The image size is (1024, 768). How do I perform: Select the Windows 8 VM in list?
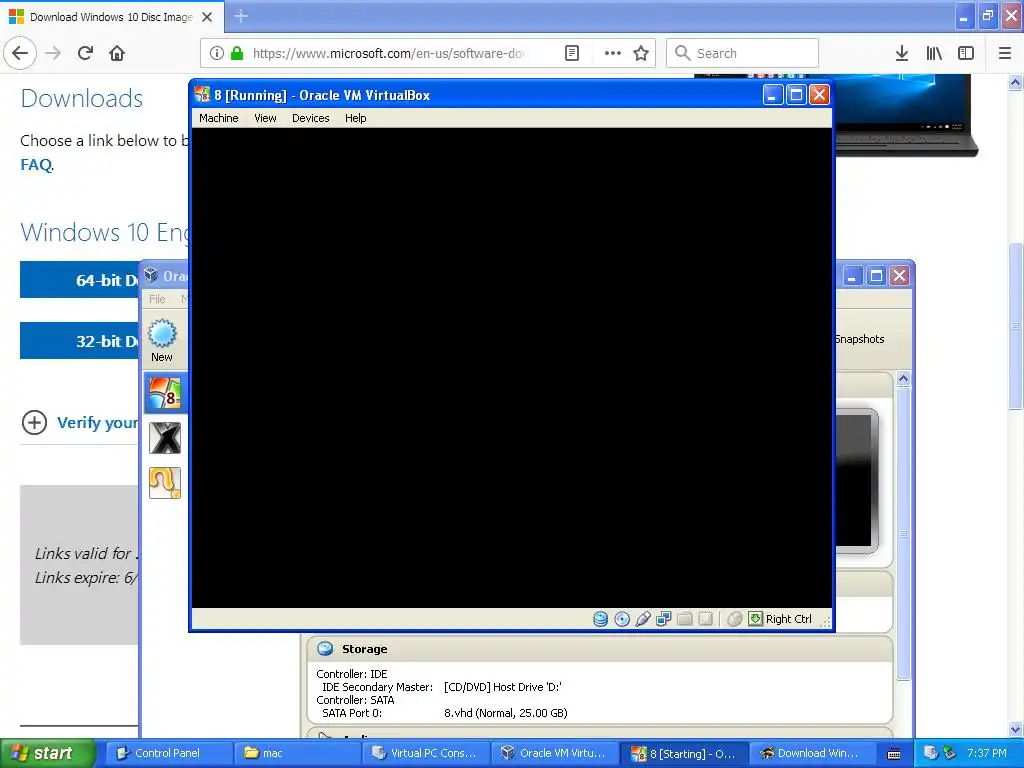[165, 393]
